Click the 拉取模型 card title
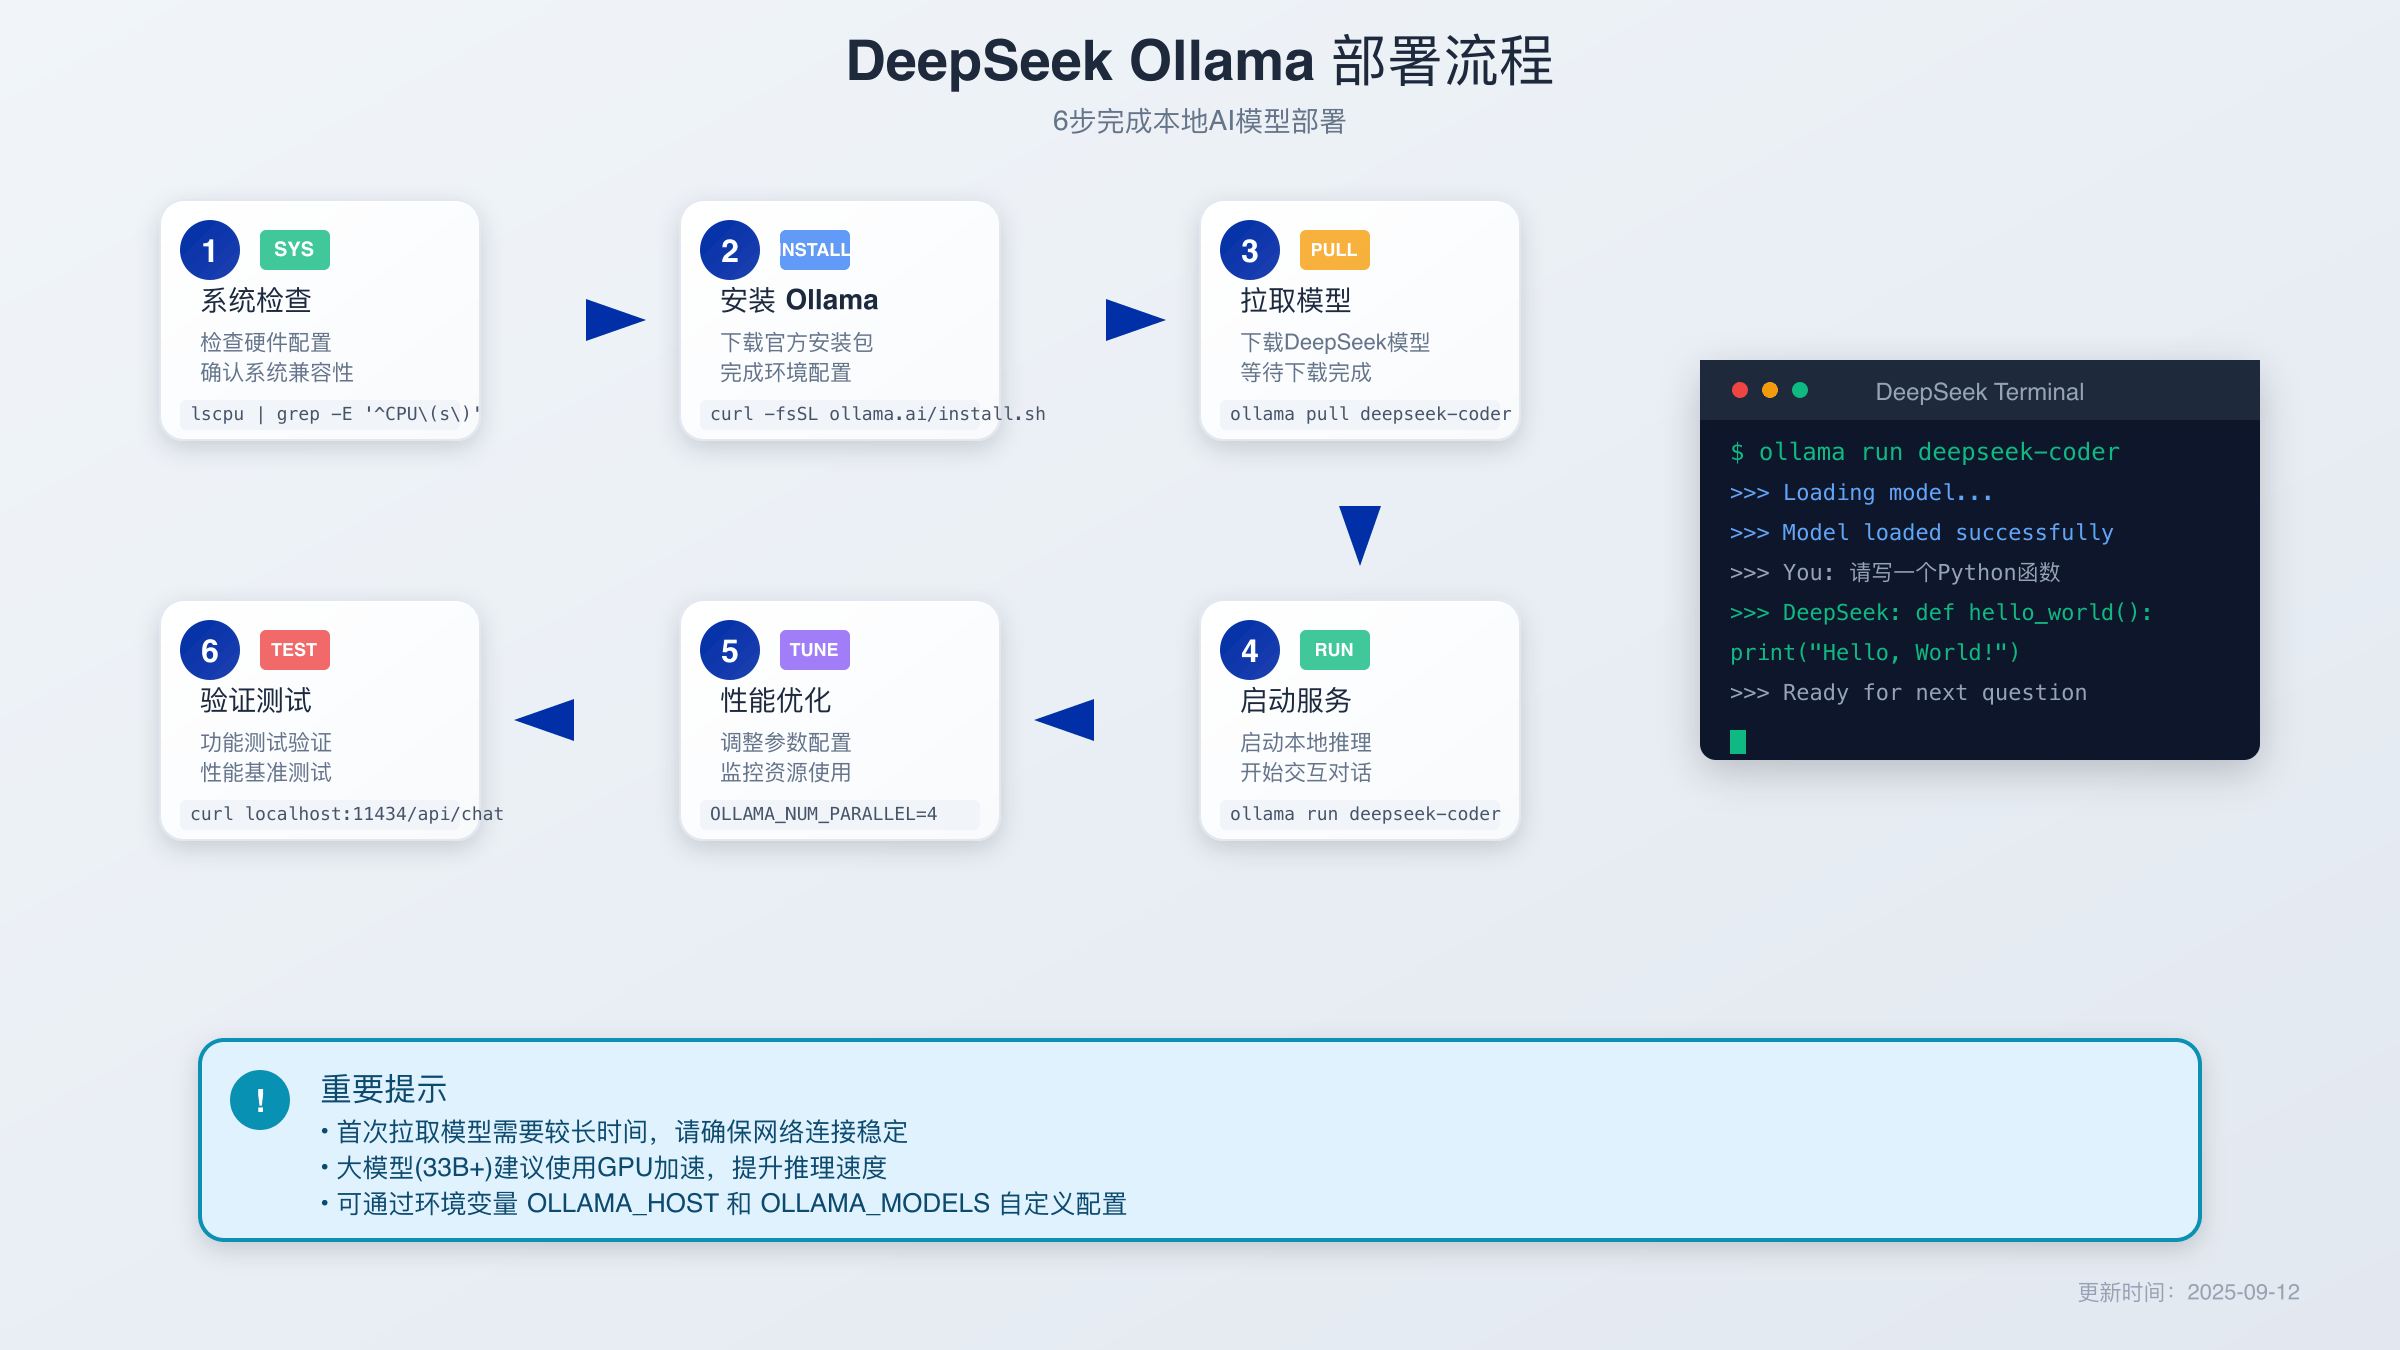Image resolution: width=2400 pixels, height=1350 pixels. [x=1296, y=300]
